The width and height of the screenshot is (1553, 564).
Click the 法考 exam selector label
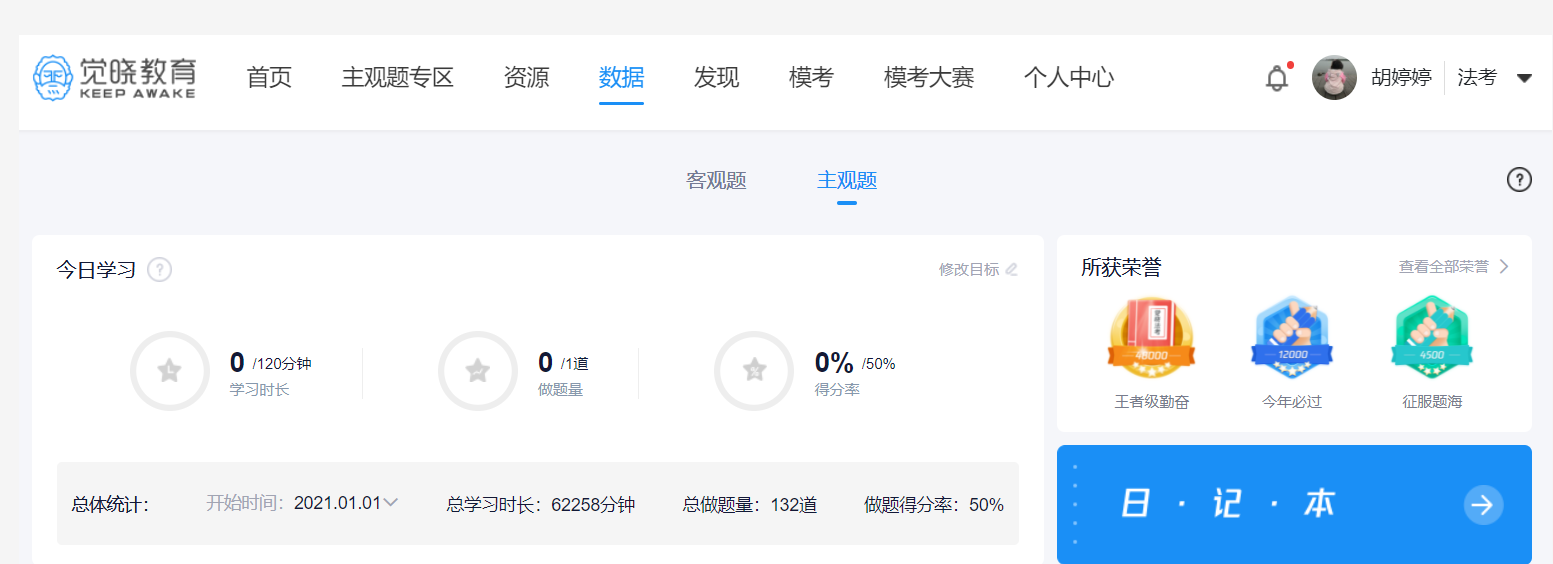(1477, 78)
